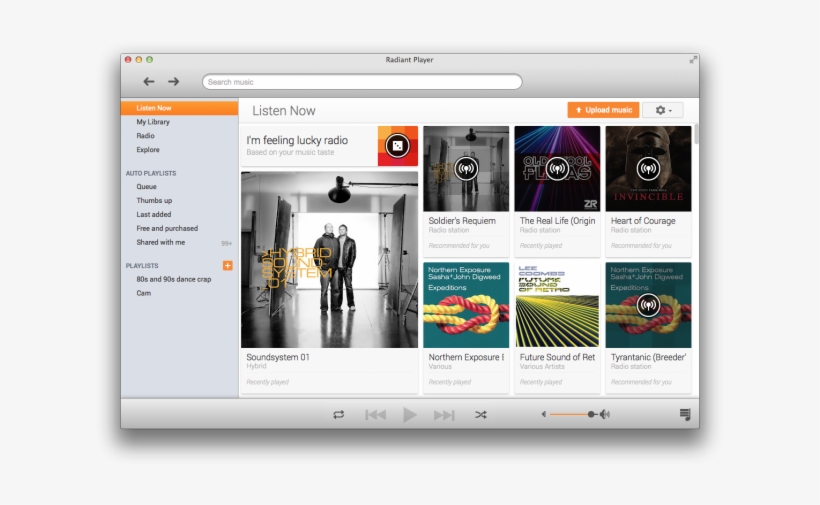Open the queue list icon
820x505 pixels.
685,415
